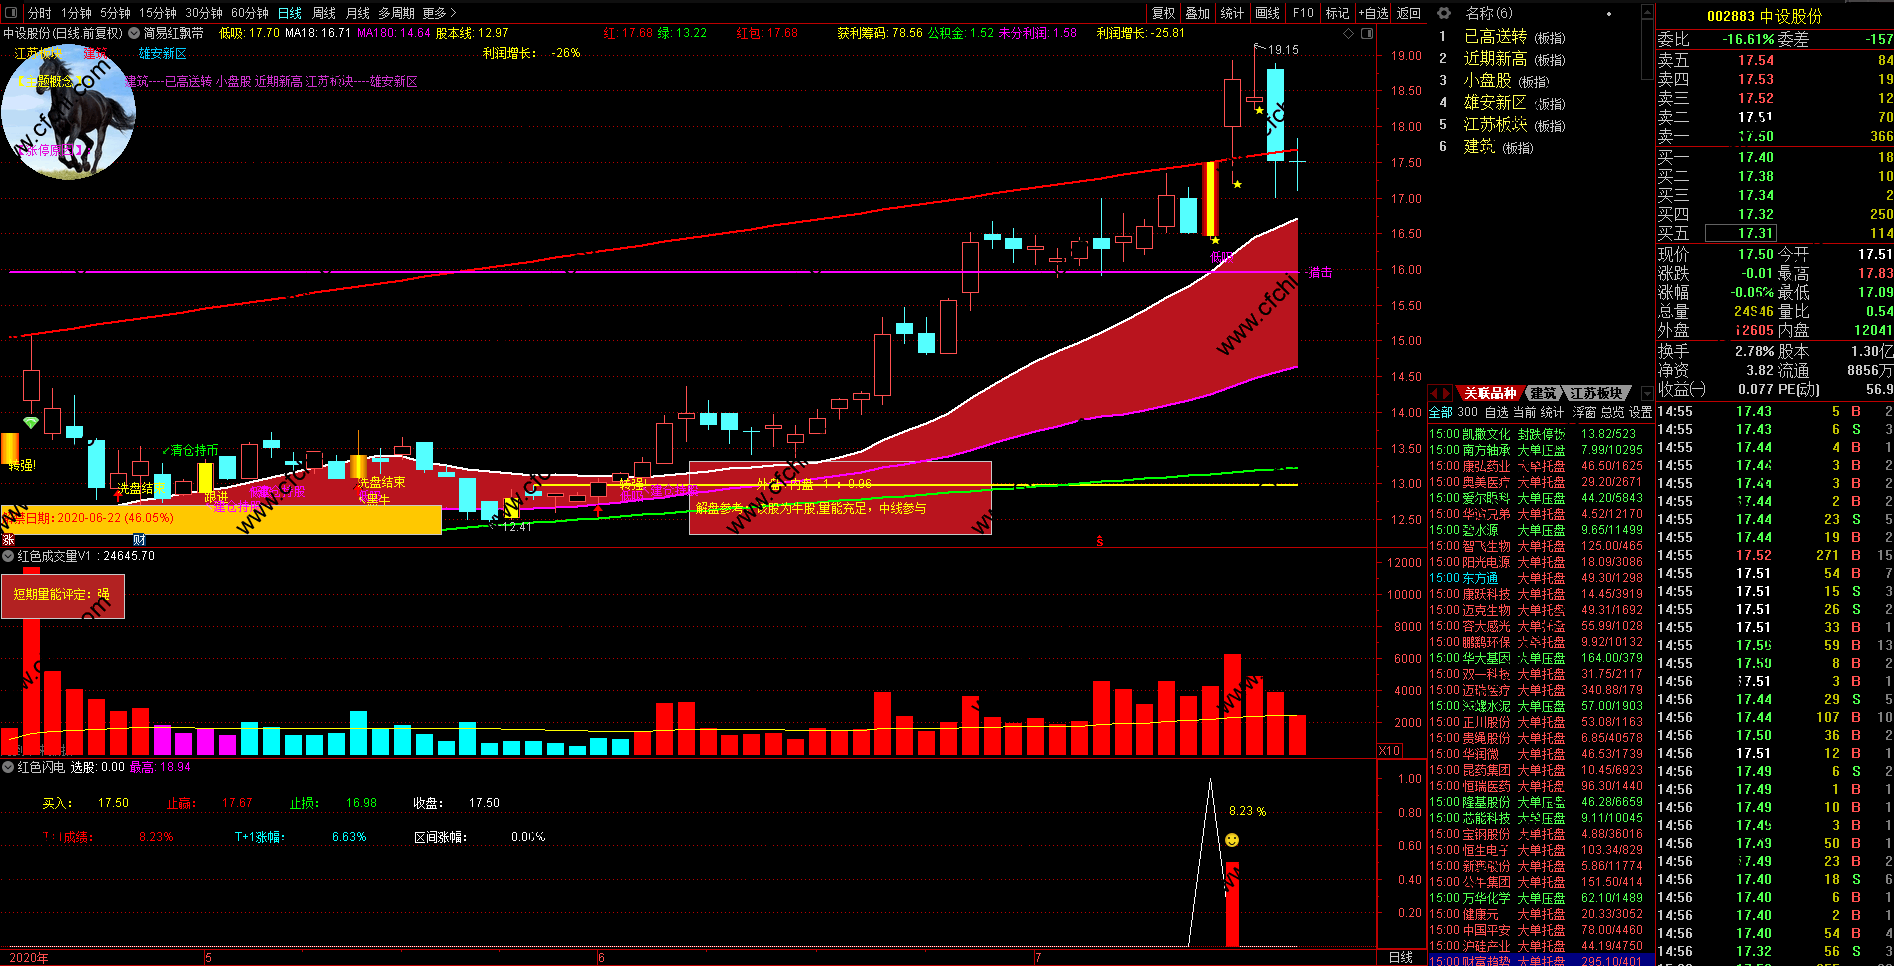Click the left red arrow beside 关联品种

coord(1435,393)
